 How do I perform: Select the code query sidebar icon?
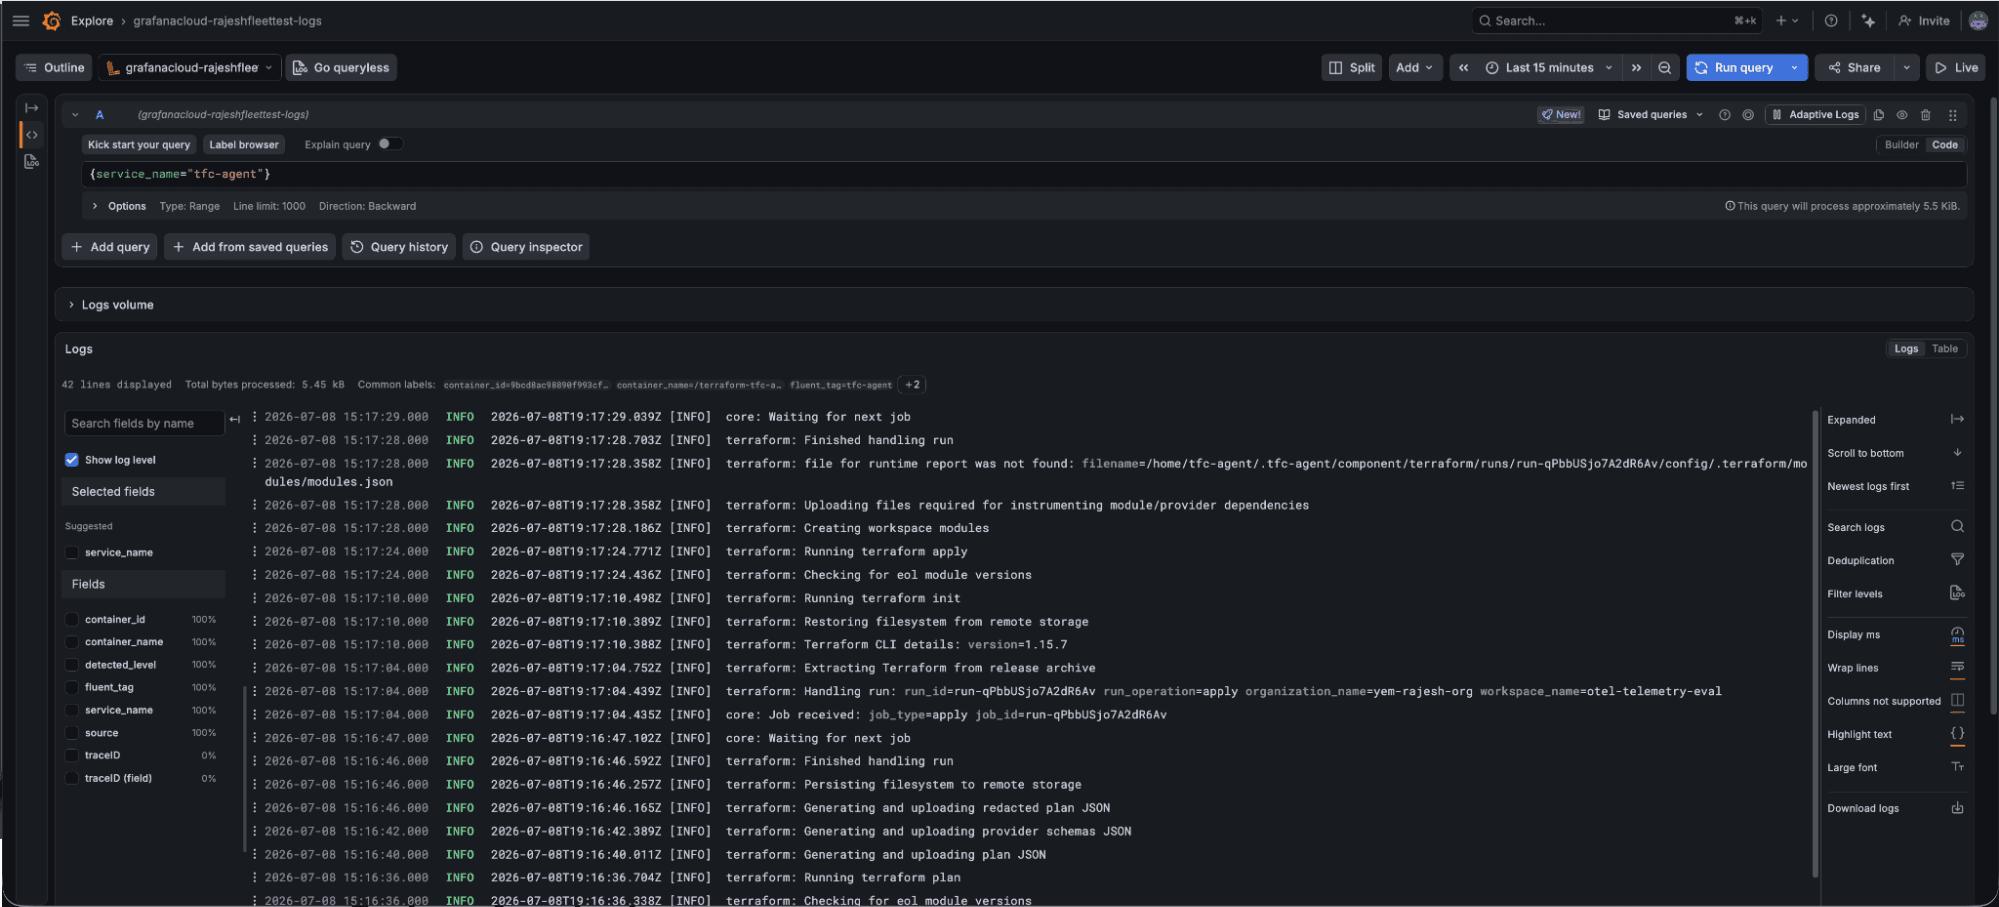32,135
